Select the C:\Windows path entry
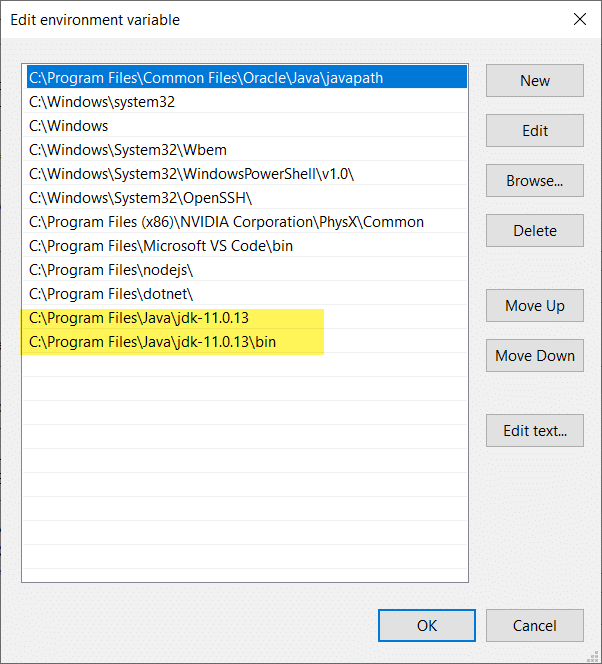602x664 pixels. [x=247, y=126]
